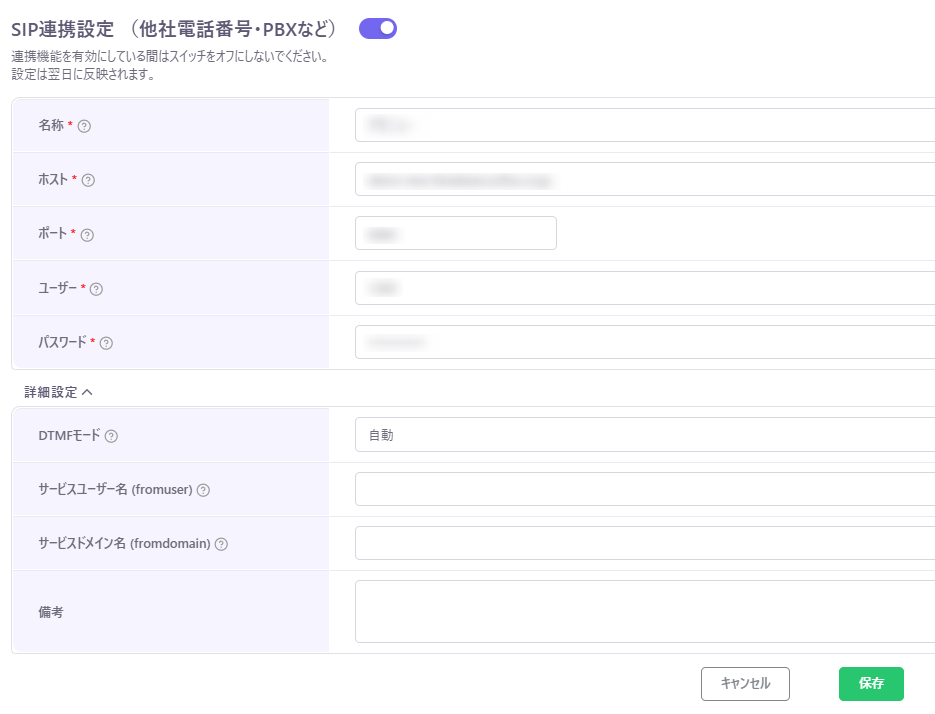The image size is (935, 714).
Task: Toggle the SIP連携設定 switch off
Action: tap(378, 28)
